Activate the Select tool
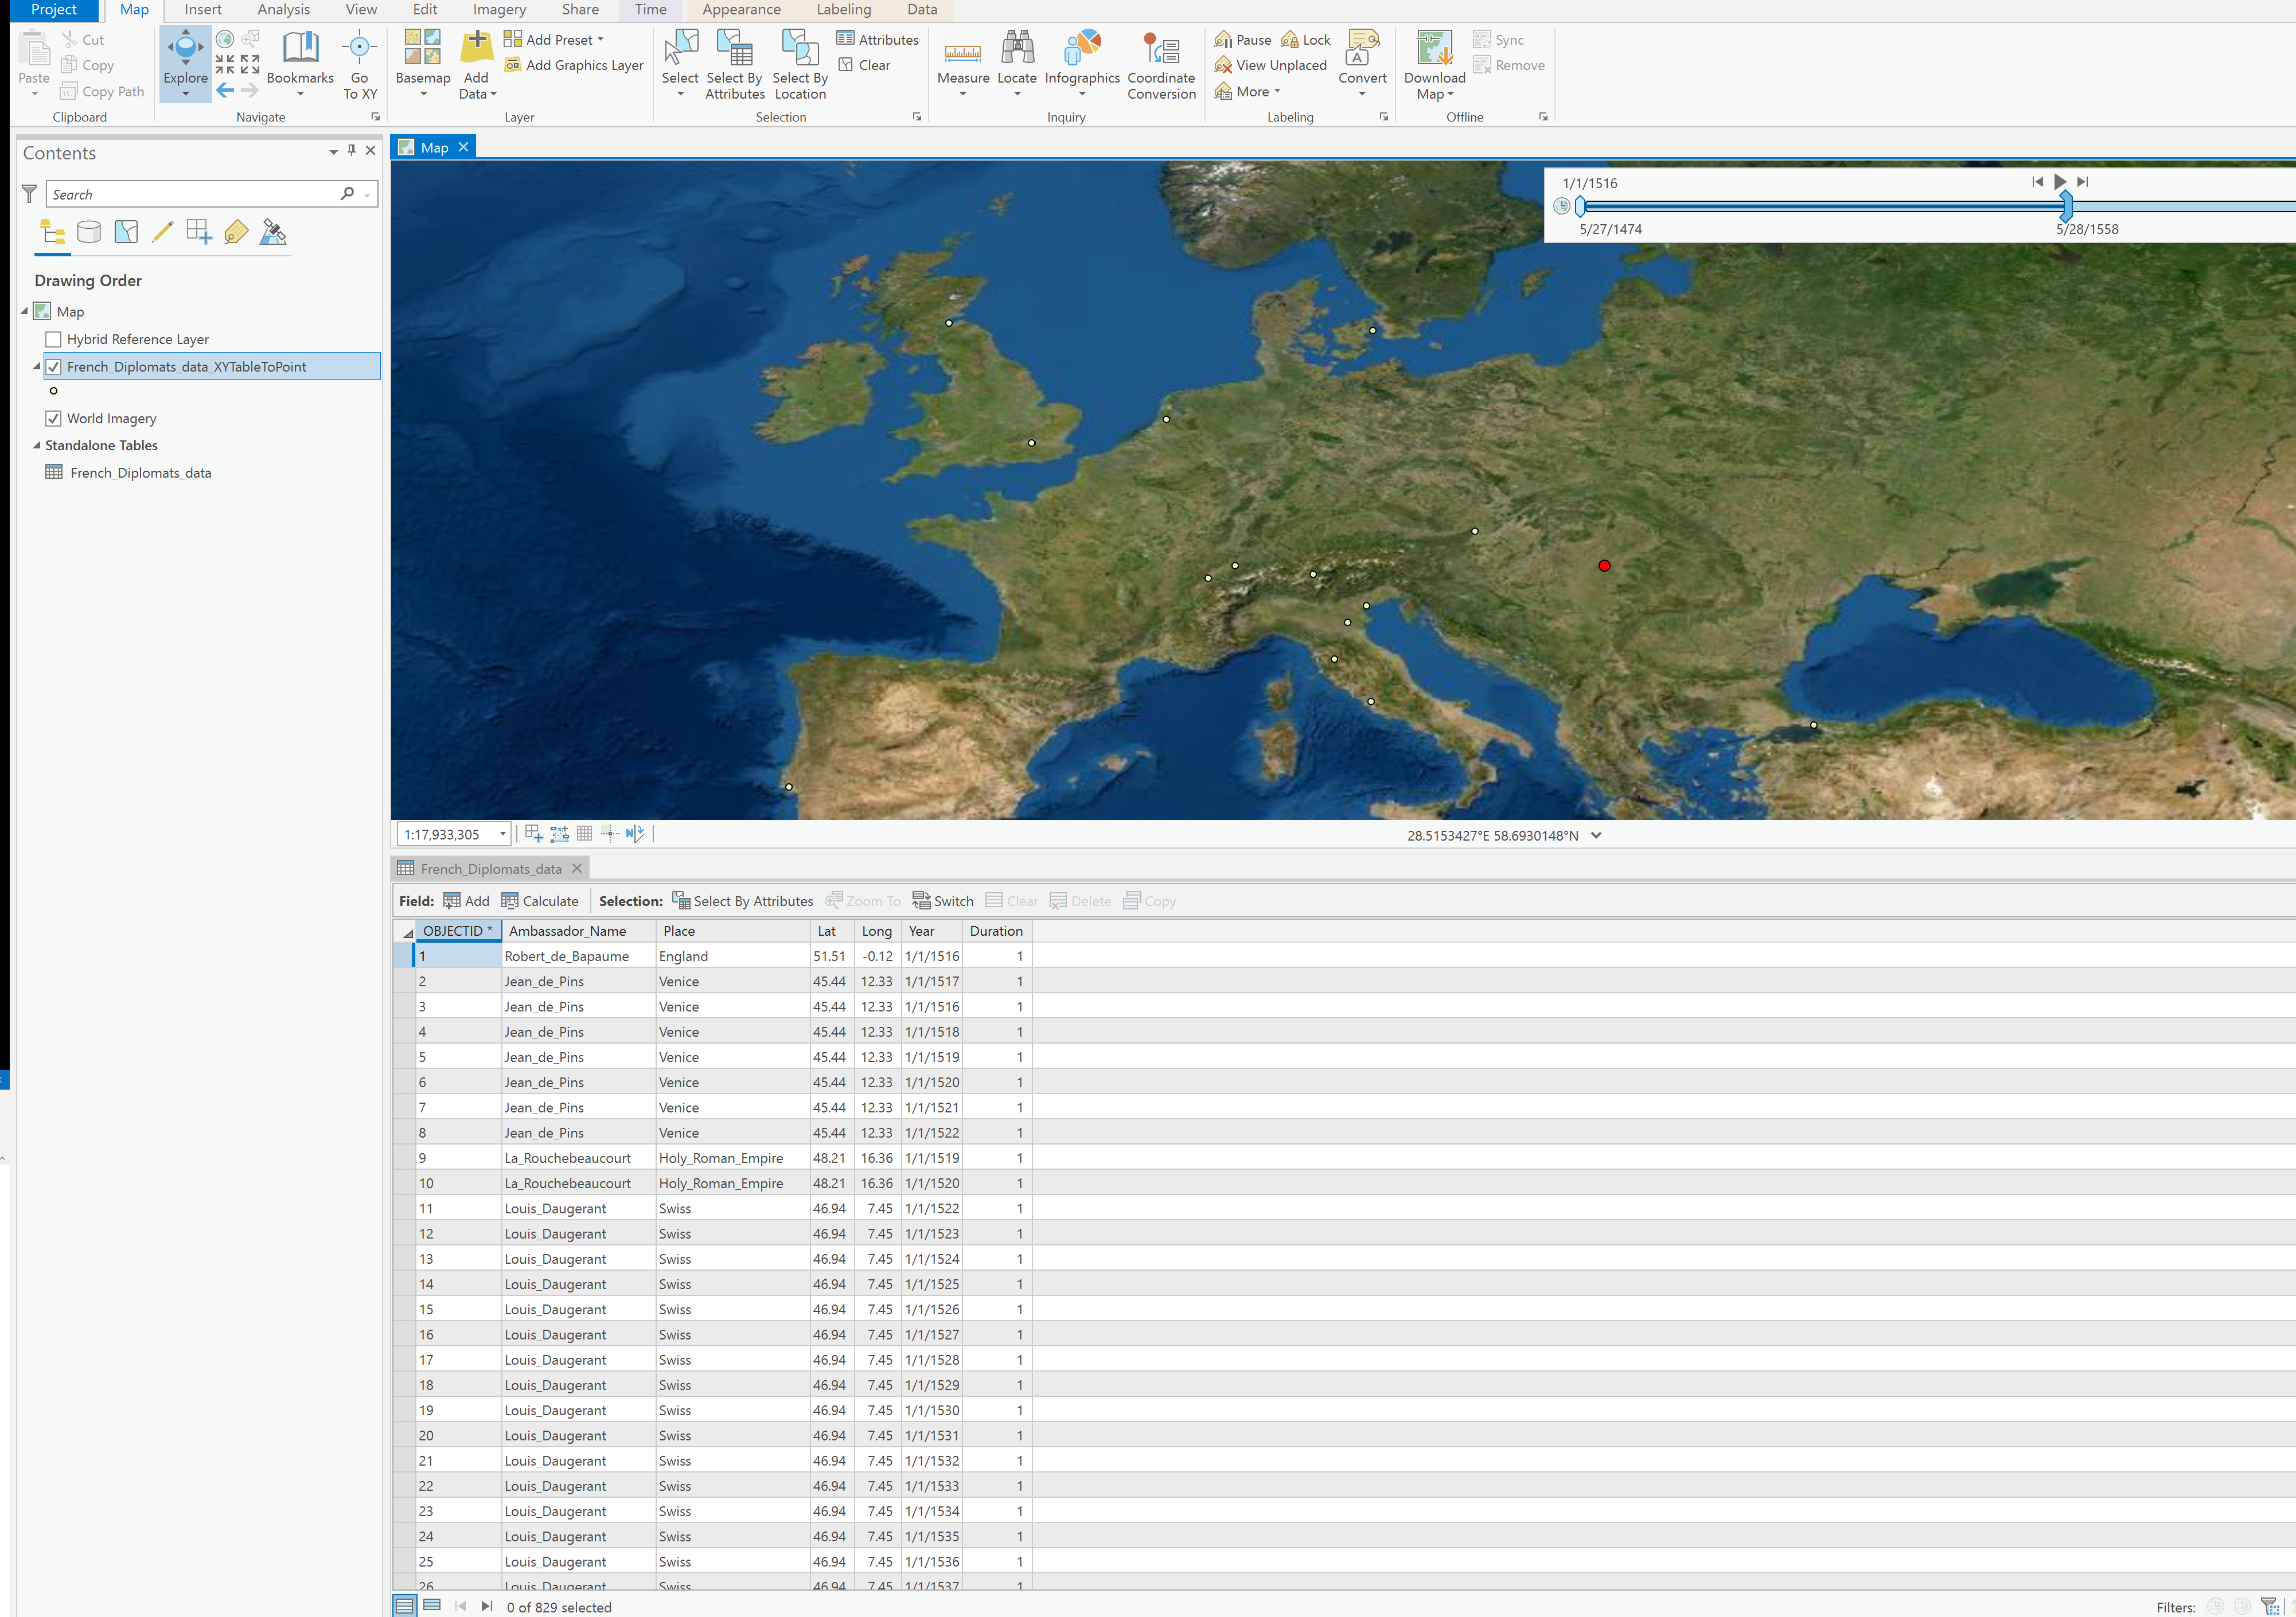Image resolution: width=2296 pixels, height=1617 pixels. (680, 63)
